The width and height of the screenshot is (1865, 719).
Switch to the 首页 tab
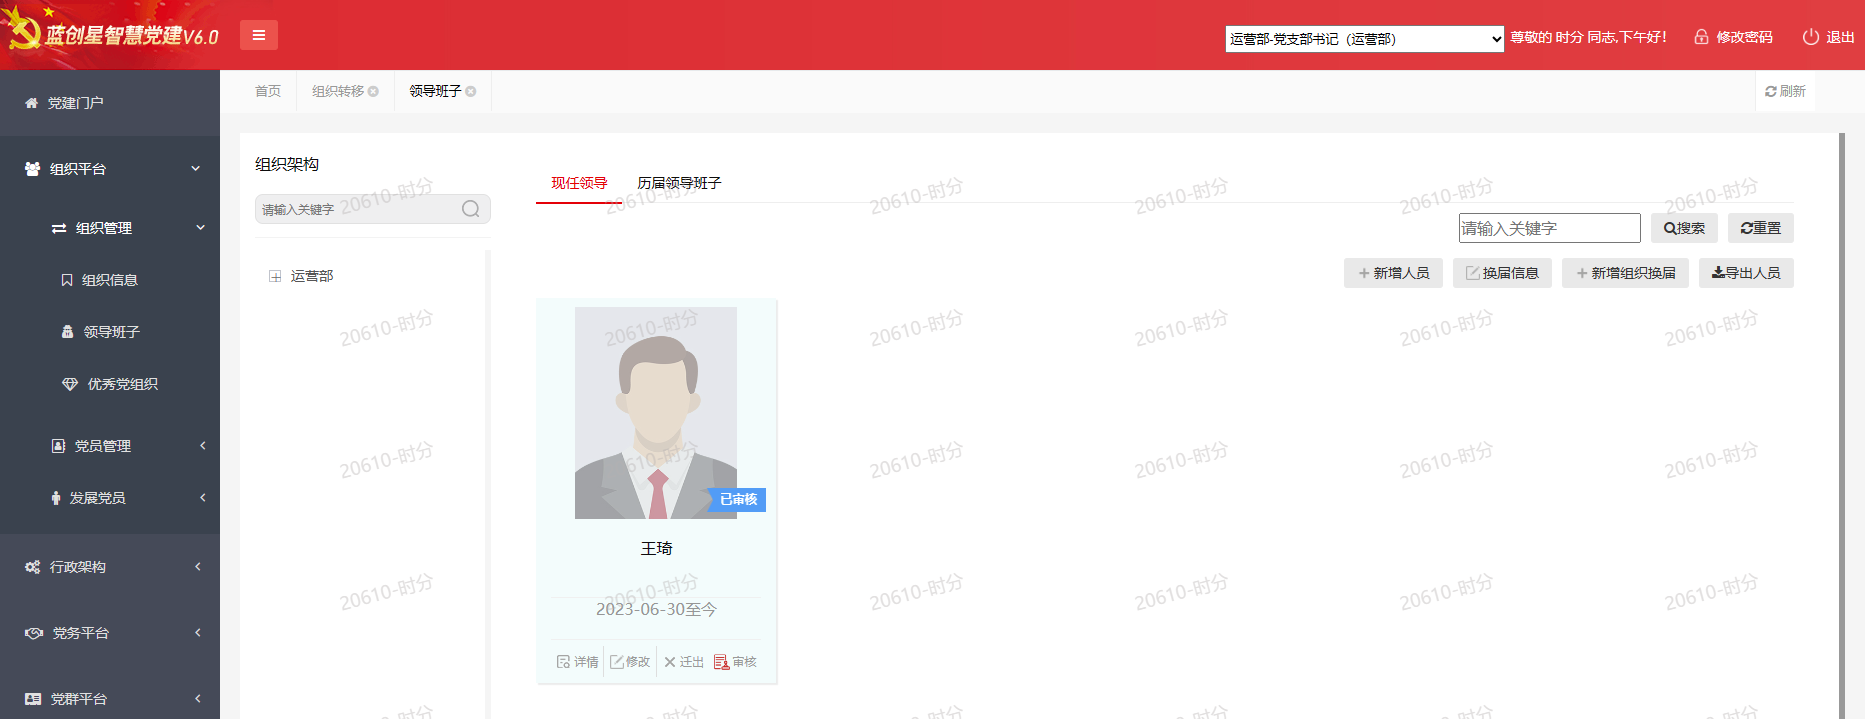(268, 91)
